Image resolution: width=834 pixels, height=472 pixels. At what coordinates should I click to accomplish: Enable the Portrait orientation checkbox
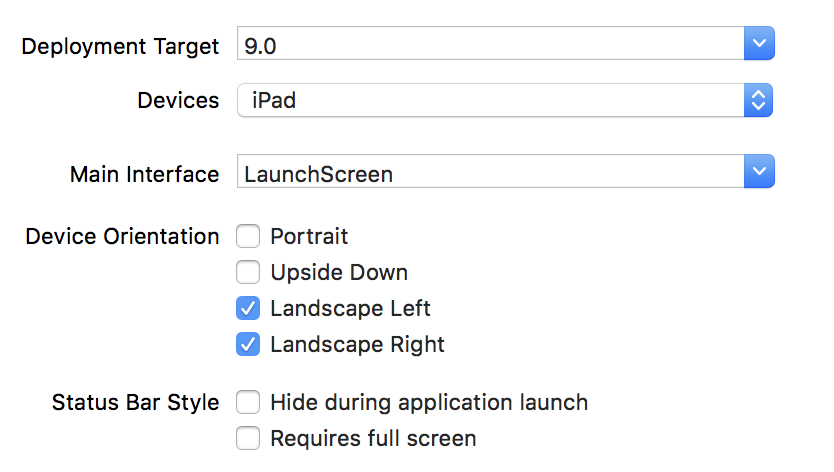tap(248, 236)
